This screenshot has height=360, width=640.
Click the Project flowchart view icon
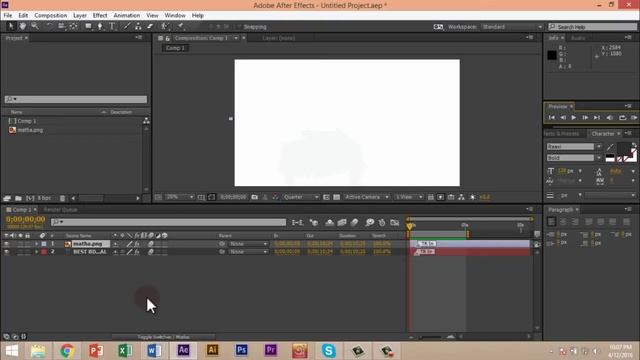tap(146, 121)
